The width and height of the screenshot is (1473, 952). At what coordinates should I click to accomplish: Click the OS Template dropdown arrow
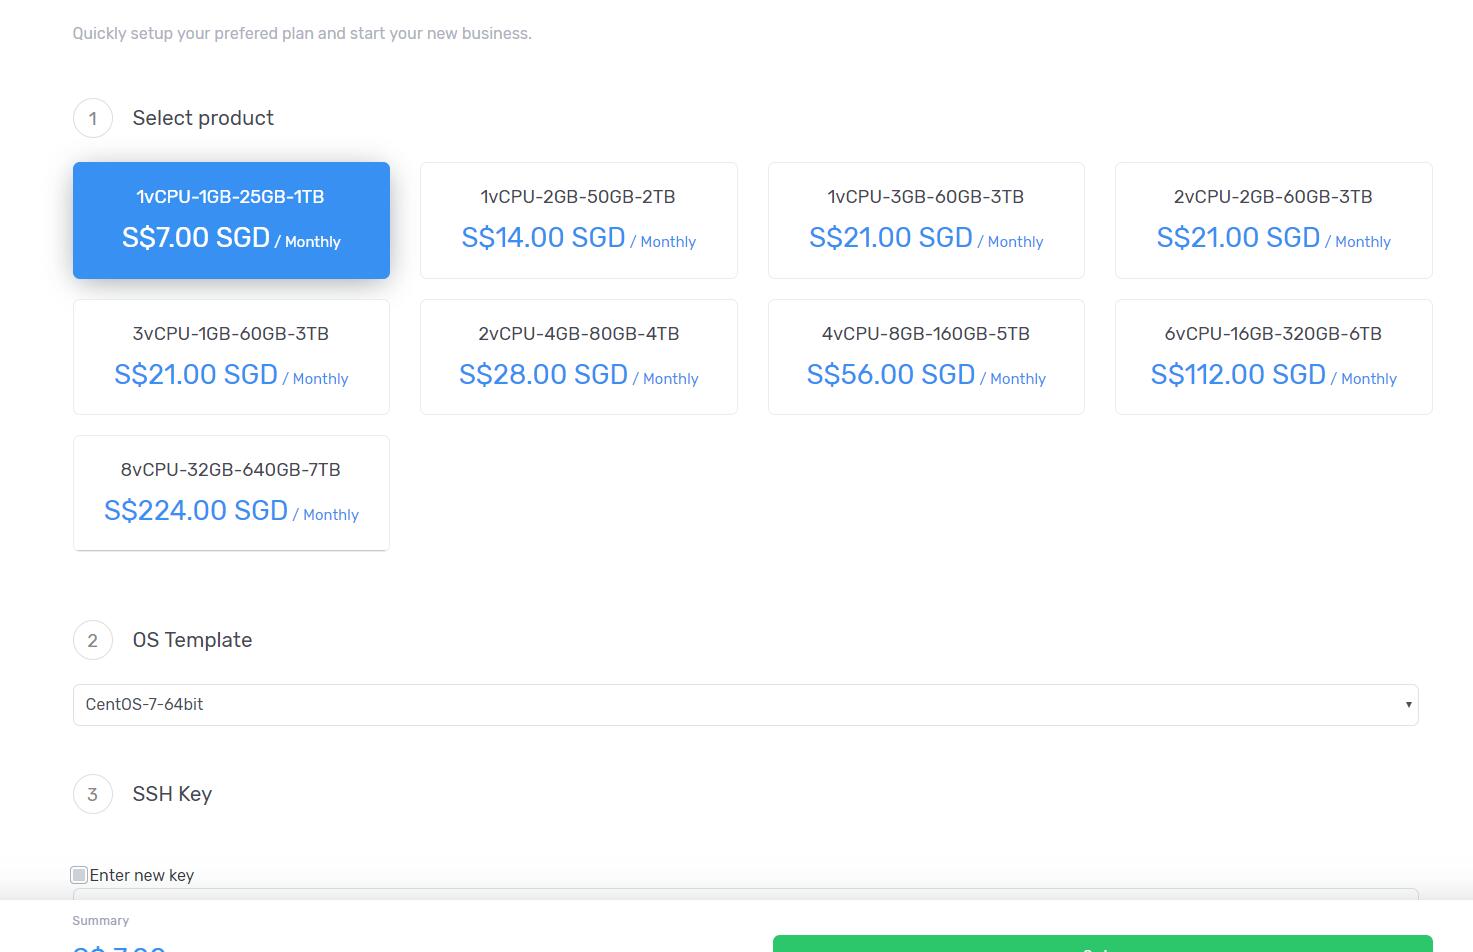(x=1408, y=705)
